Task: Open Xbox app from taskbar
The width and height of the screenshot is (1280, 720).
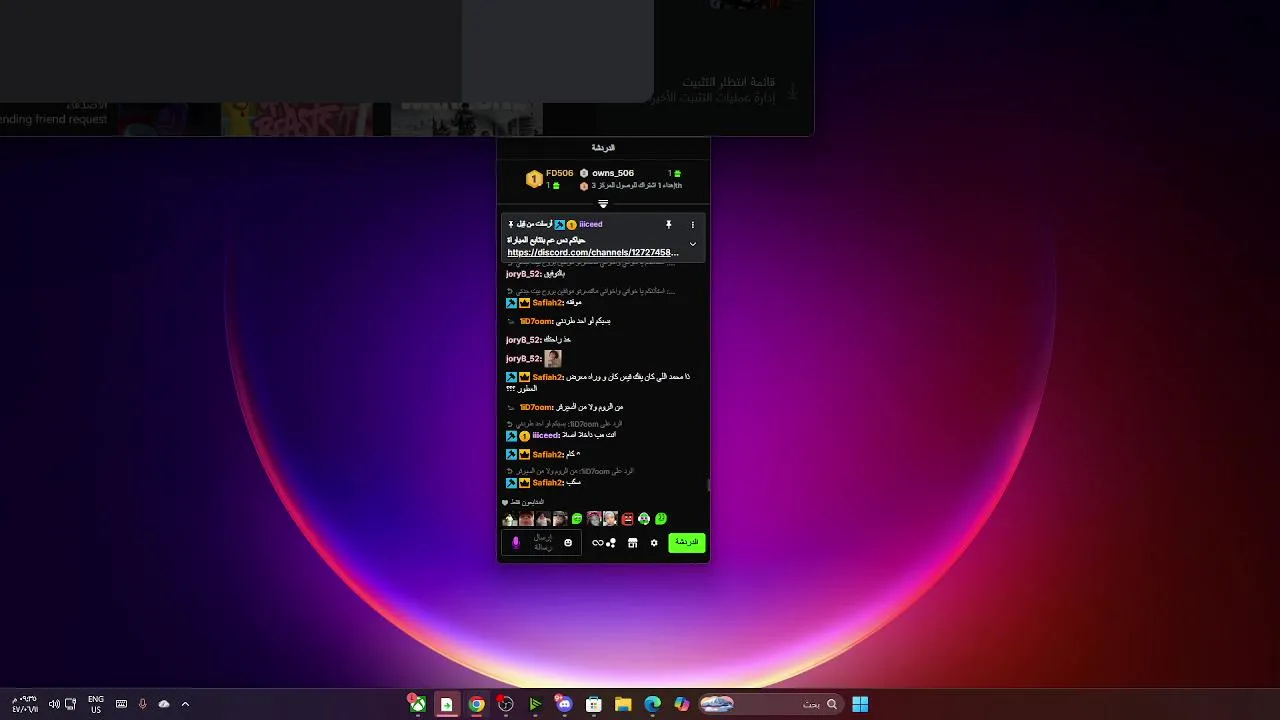Action: [417, 704]
